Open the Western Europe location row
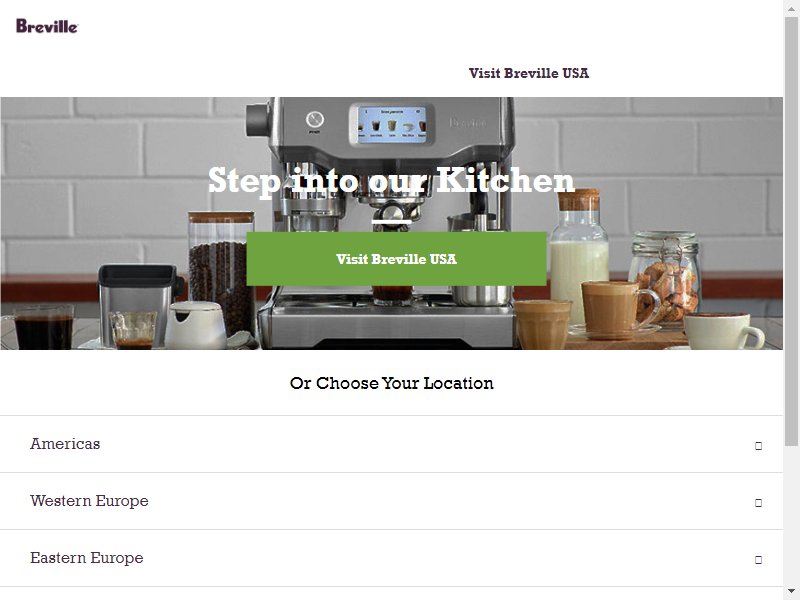 click(x=391, y=502)
